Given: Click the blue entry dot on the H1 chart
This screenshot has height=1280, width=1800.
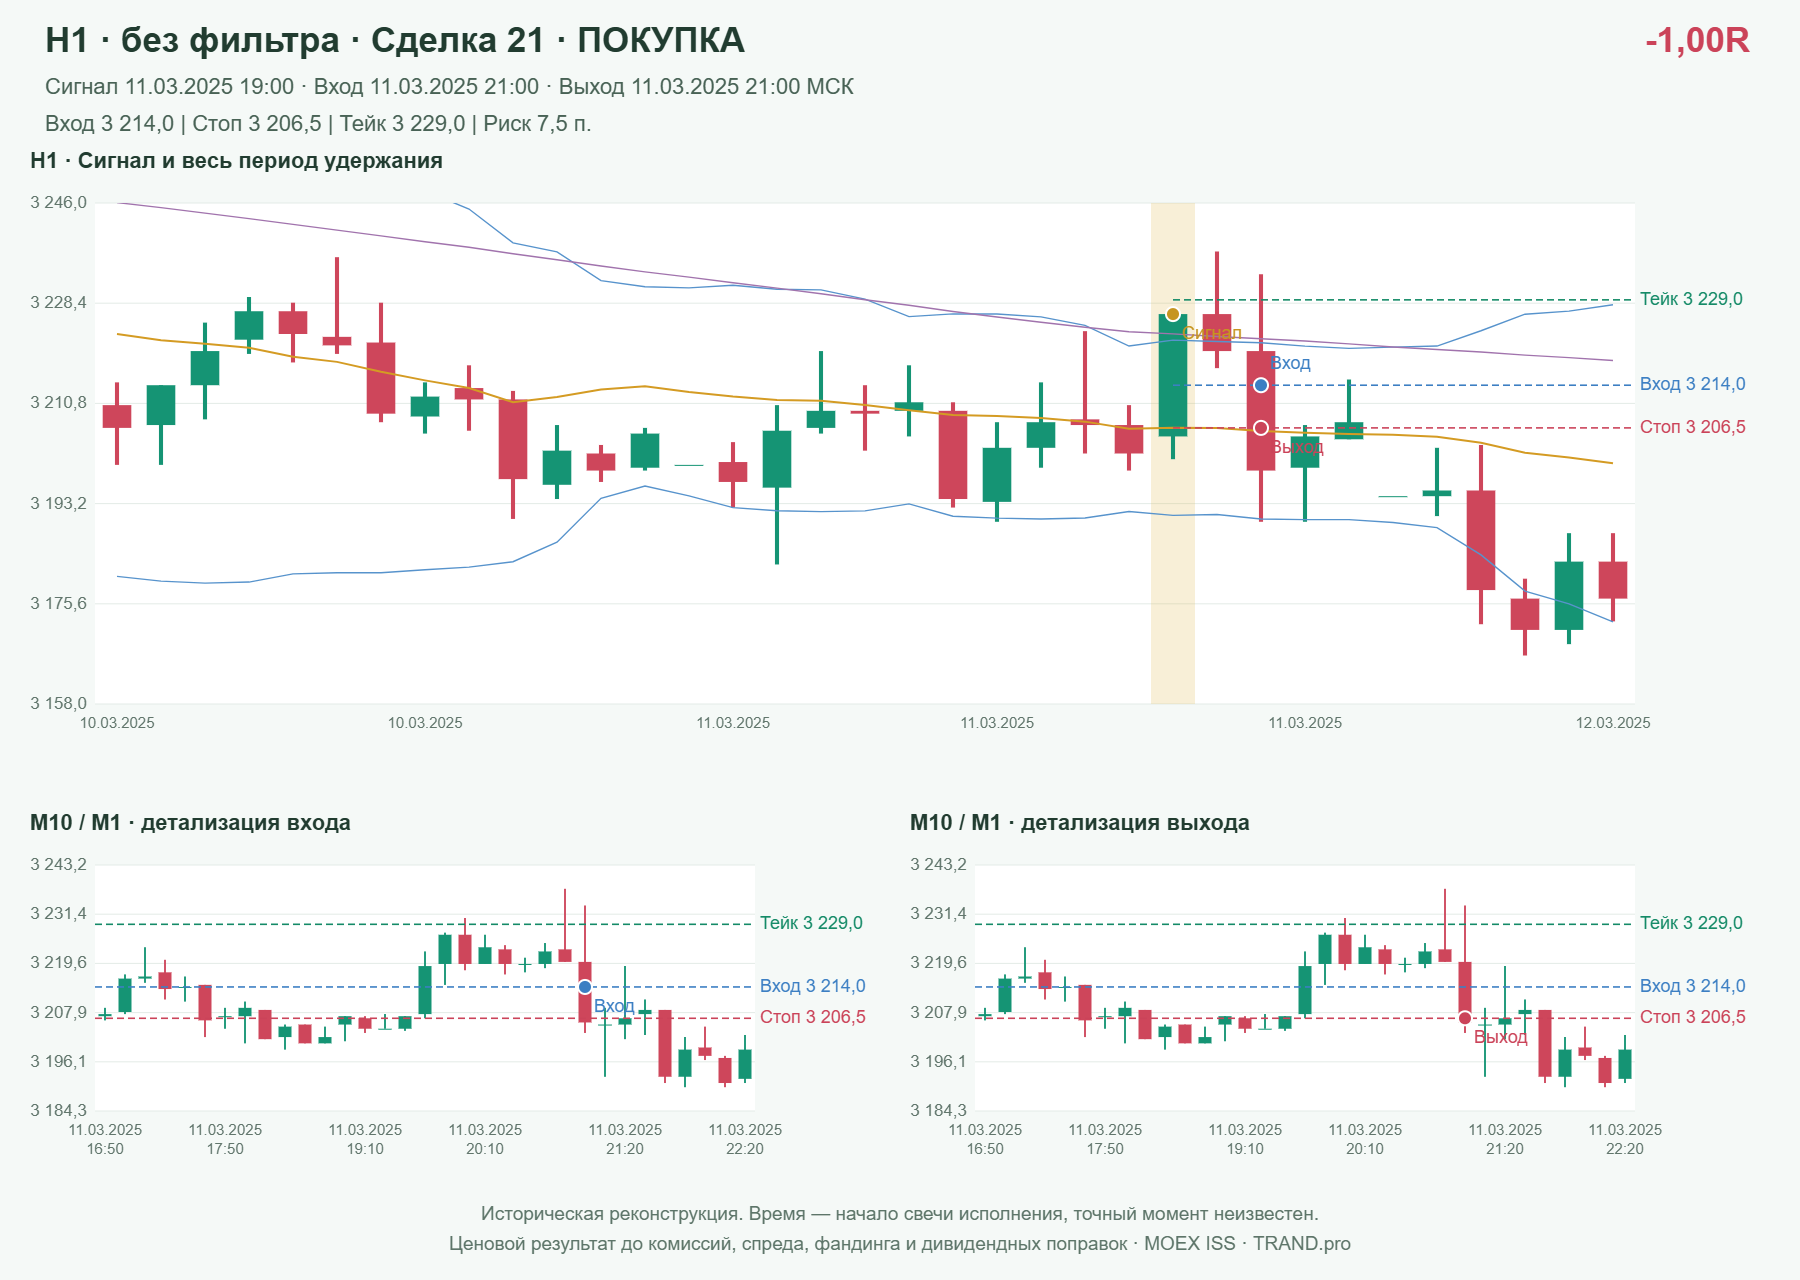Looking at the screenshot, I should (1261, 385).
